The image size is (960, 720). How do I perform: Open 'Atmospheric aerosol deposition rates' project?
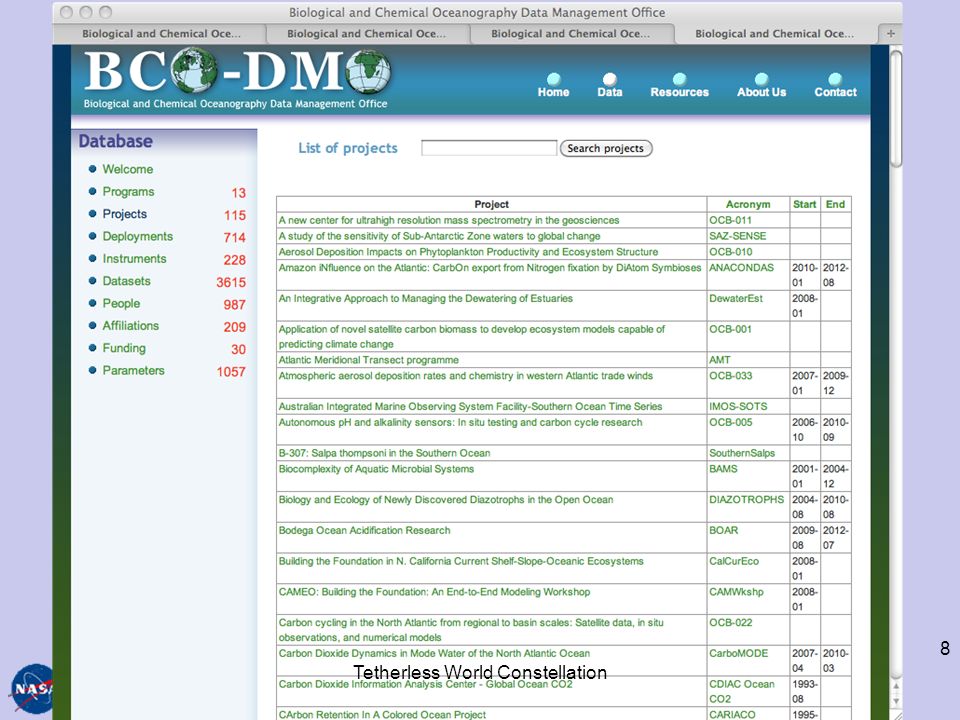[466, 376]
